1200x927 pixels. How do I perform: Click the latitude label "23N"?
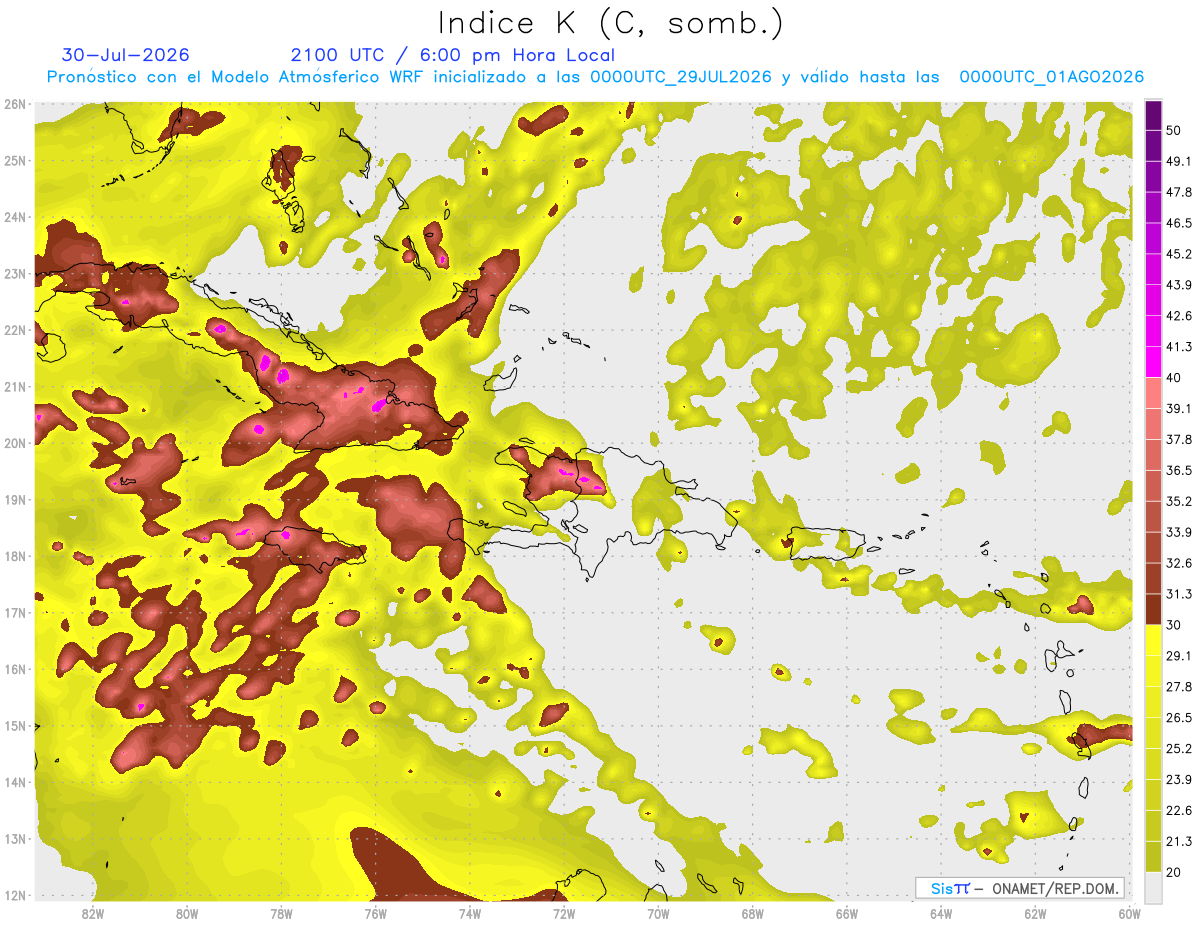tap(14, 273)
